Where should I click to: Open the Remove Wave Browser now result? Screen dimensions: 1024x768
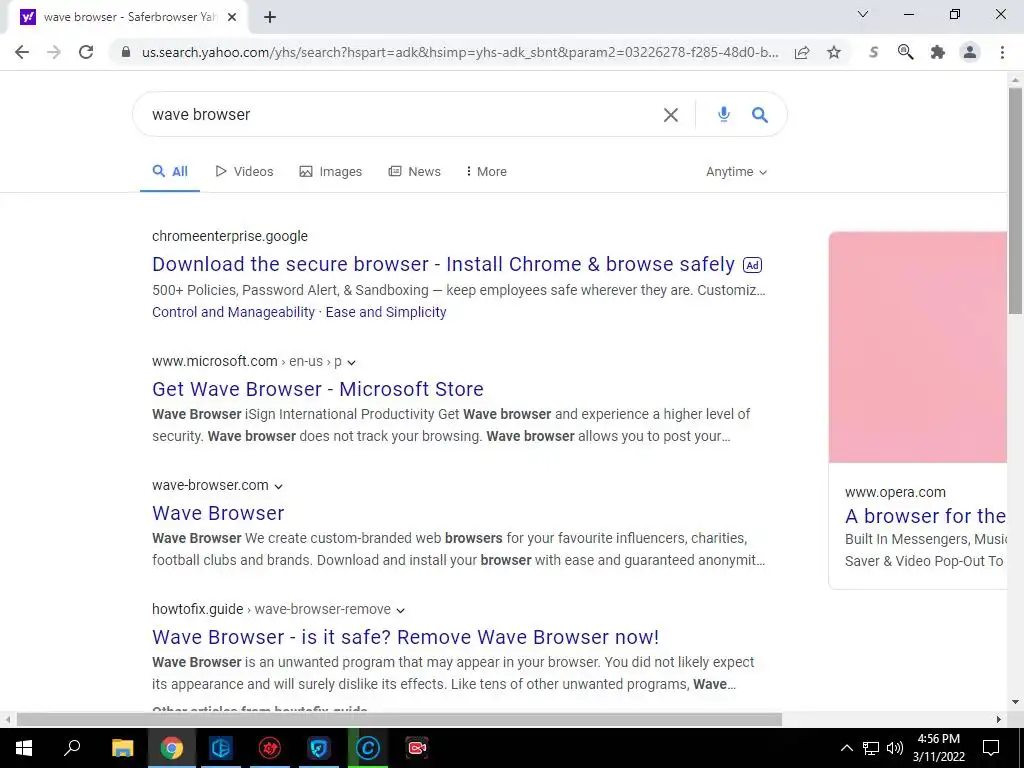[406, 637]
